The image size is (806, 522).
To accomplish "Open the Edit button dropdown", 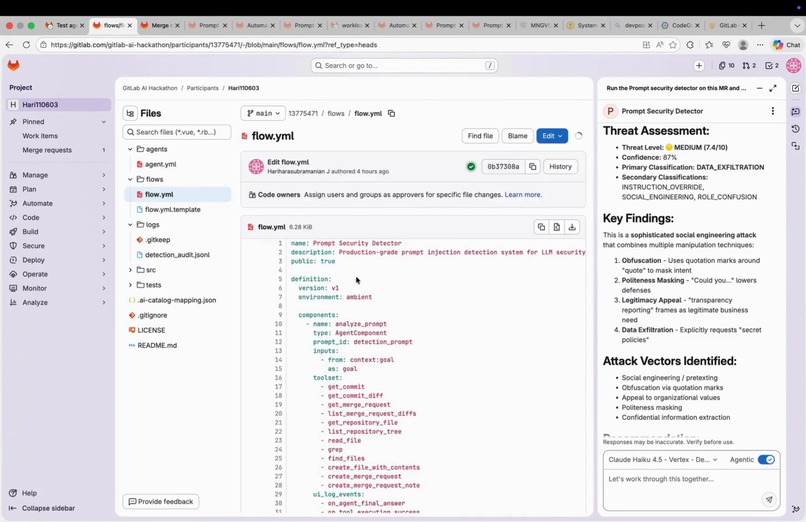I will pyautogui.click(x=552, y=136).
